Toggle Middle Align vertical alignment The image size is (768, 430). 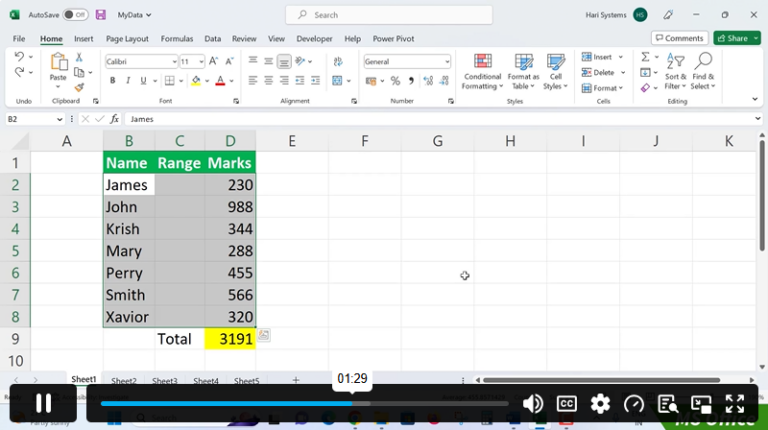[x=268, y=61]
